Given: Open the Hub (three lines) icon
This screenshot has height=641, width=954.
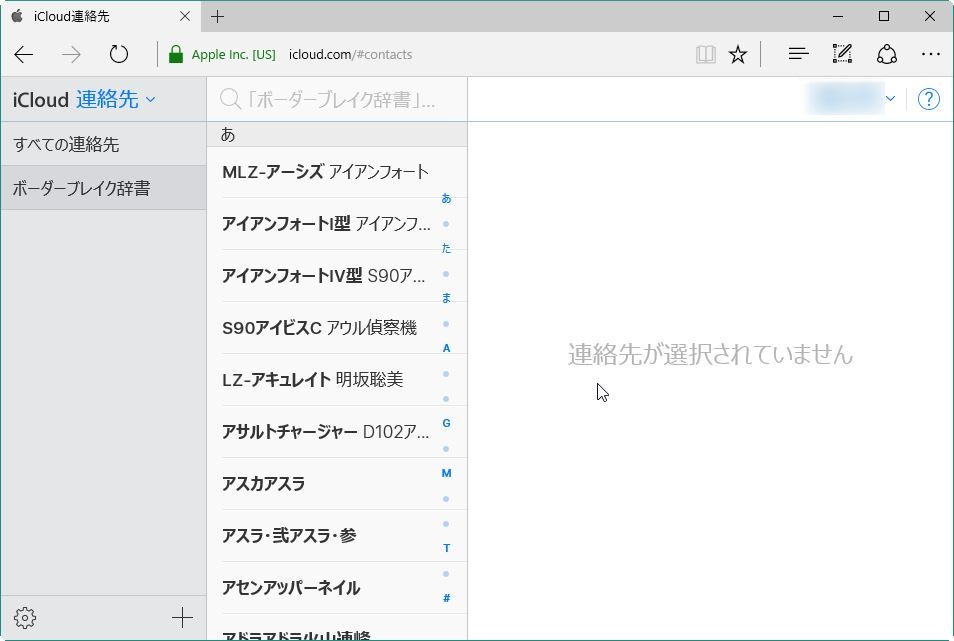Looking at the screenshot, I should tap(798, 54).
